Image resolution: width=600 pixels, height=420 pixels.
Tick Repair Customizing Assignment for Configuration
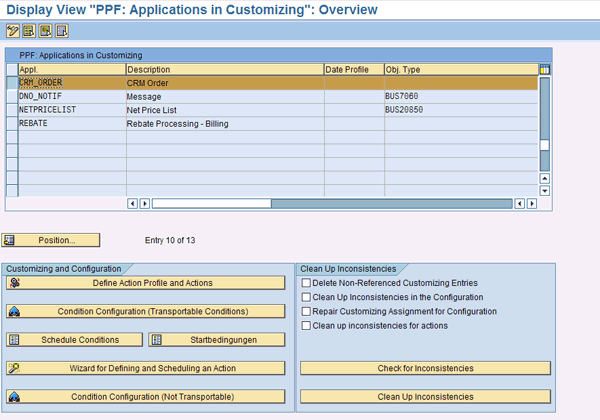point(307,311)
